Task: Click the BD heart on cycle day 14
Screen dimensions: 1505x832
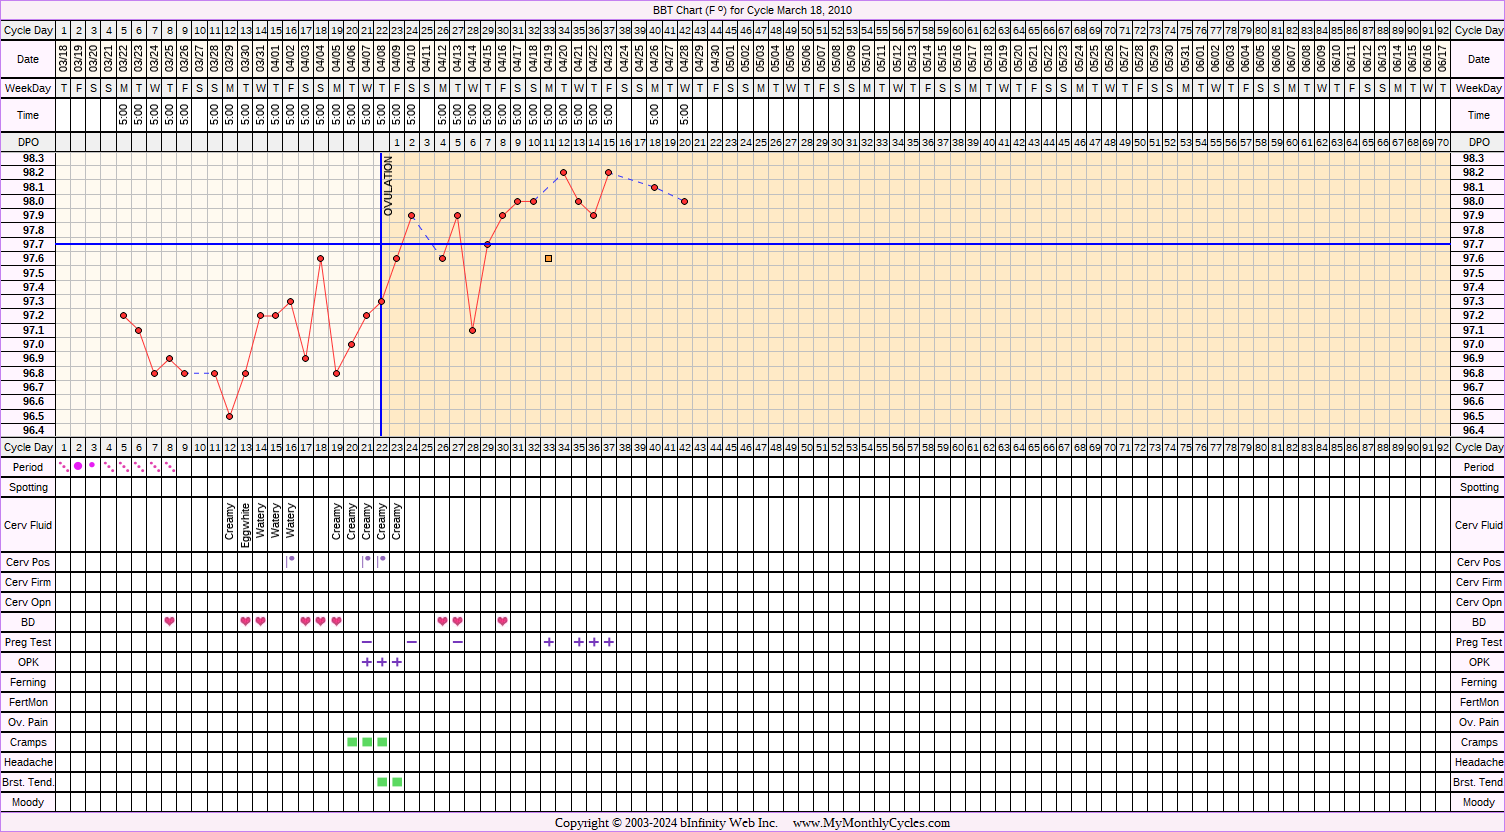Action: pyautogui.click(x=260, y=622)
